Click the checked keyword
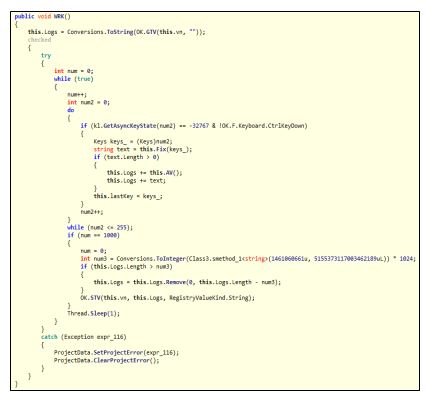This screenshot has width=428, height=402. tap(39, 40)
